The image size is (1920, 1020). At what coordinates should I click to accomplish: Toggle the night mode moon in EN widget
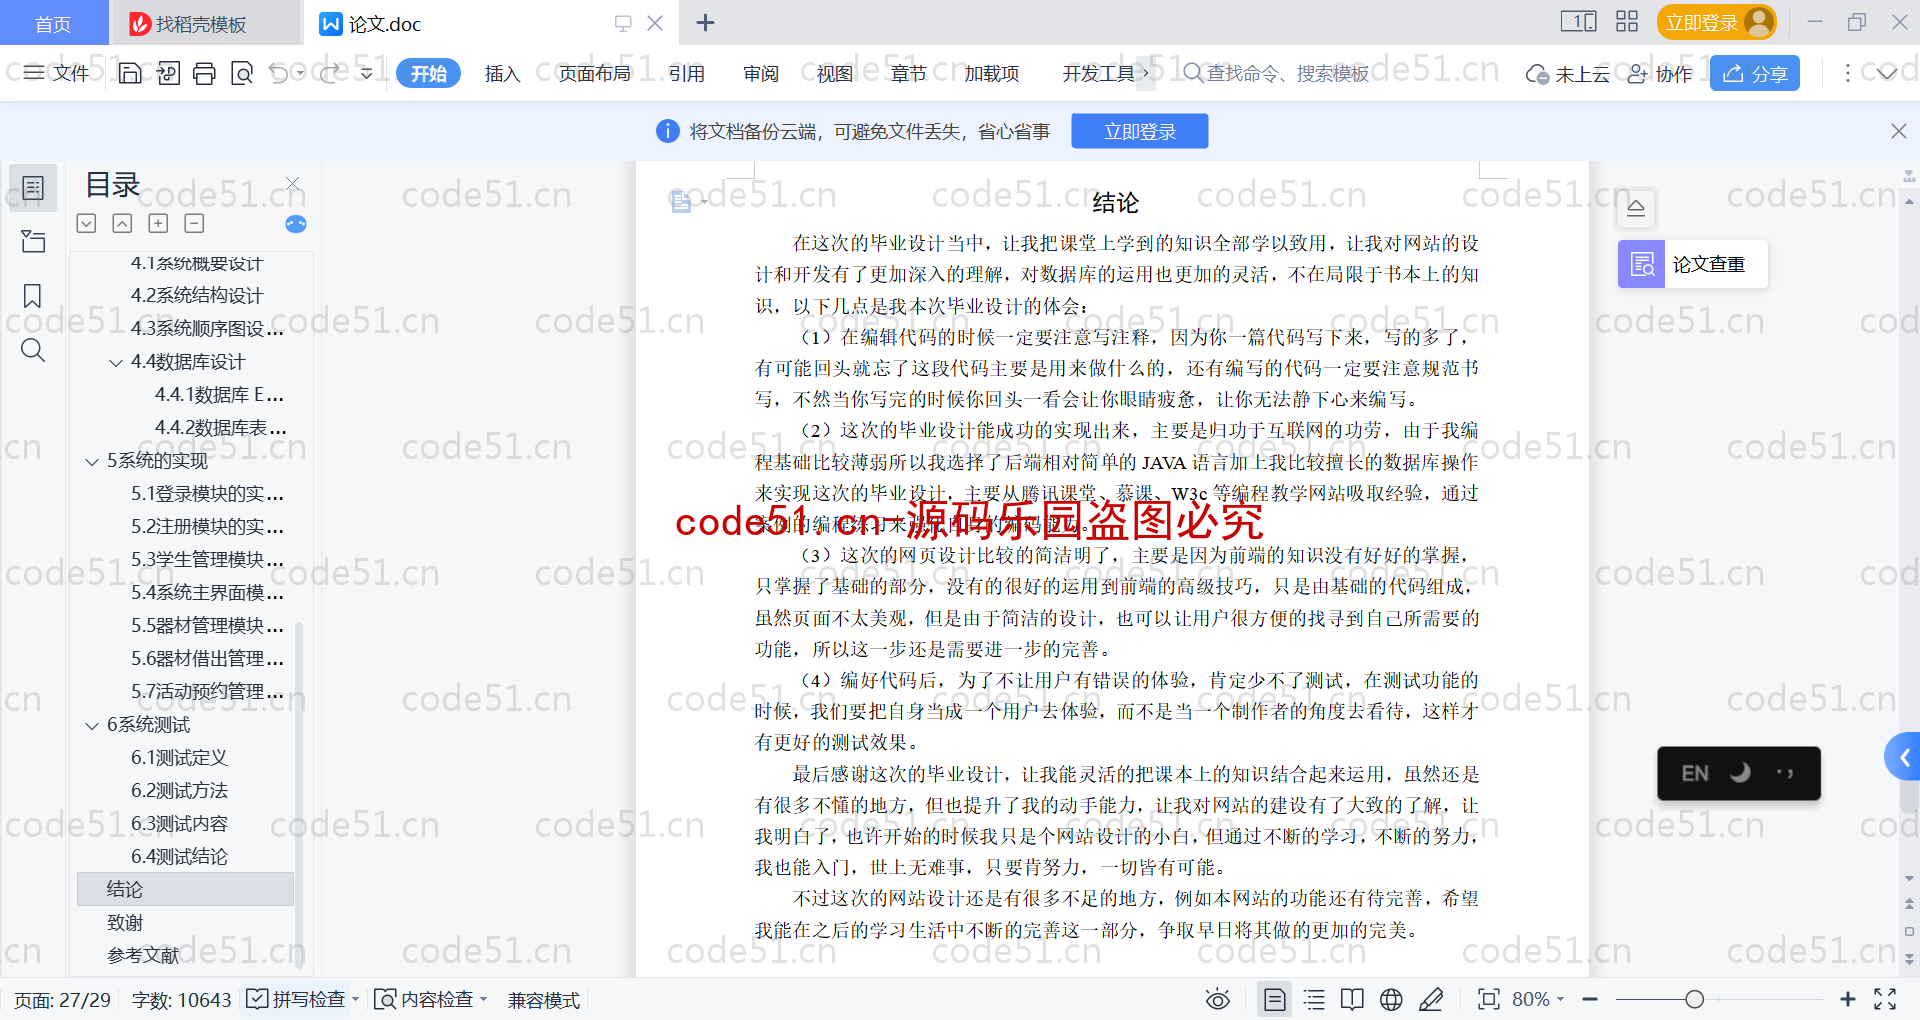pyautogui.click(x=1740, y=772)
